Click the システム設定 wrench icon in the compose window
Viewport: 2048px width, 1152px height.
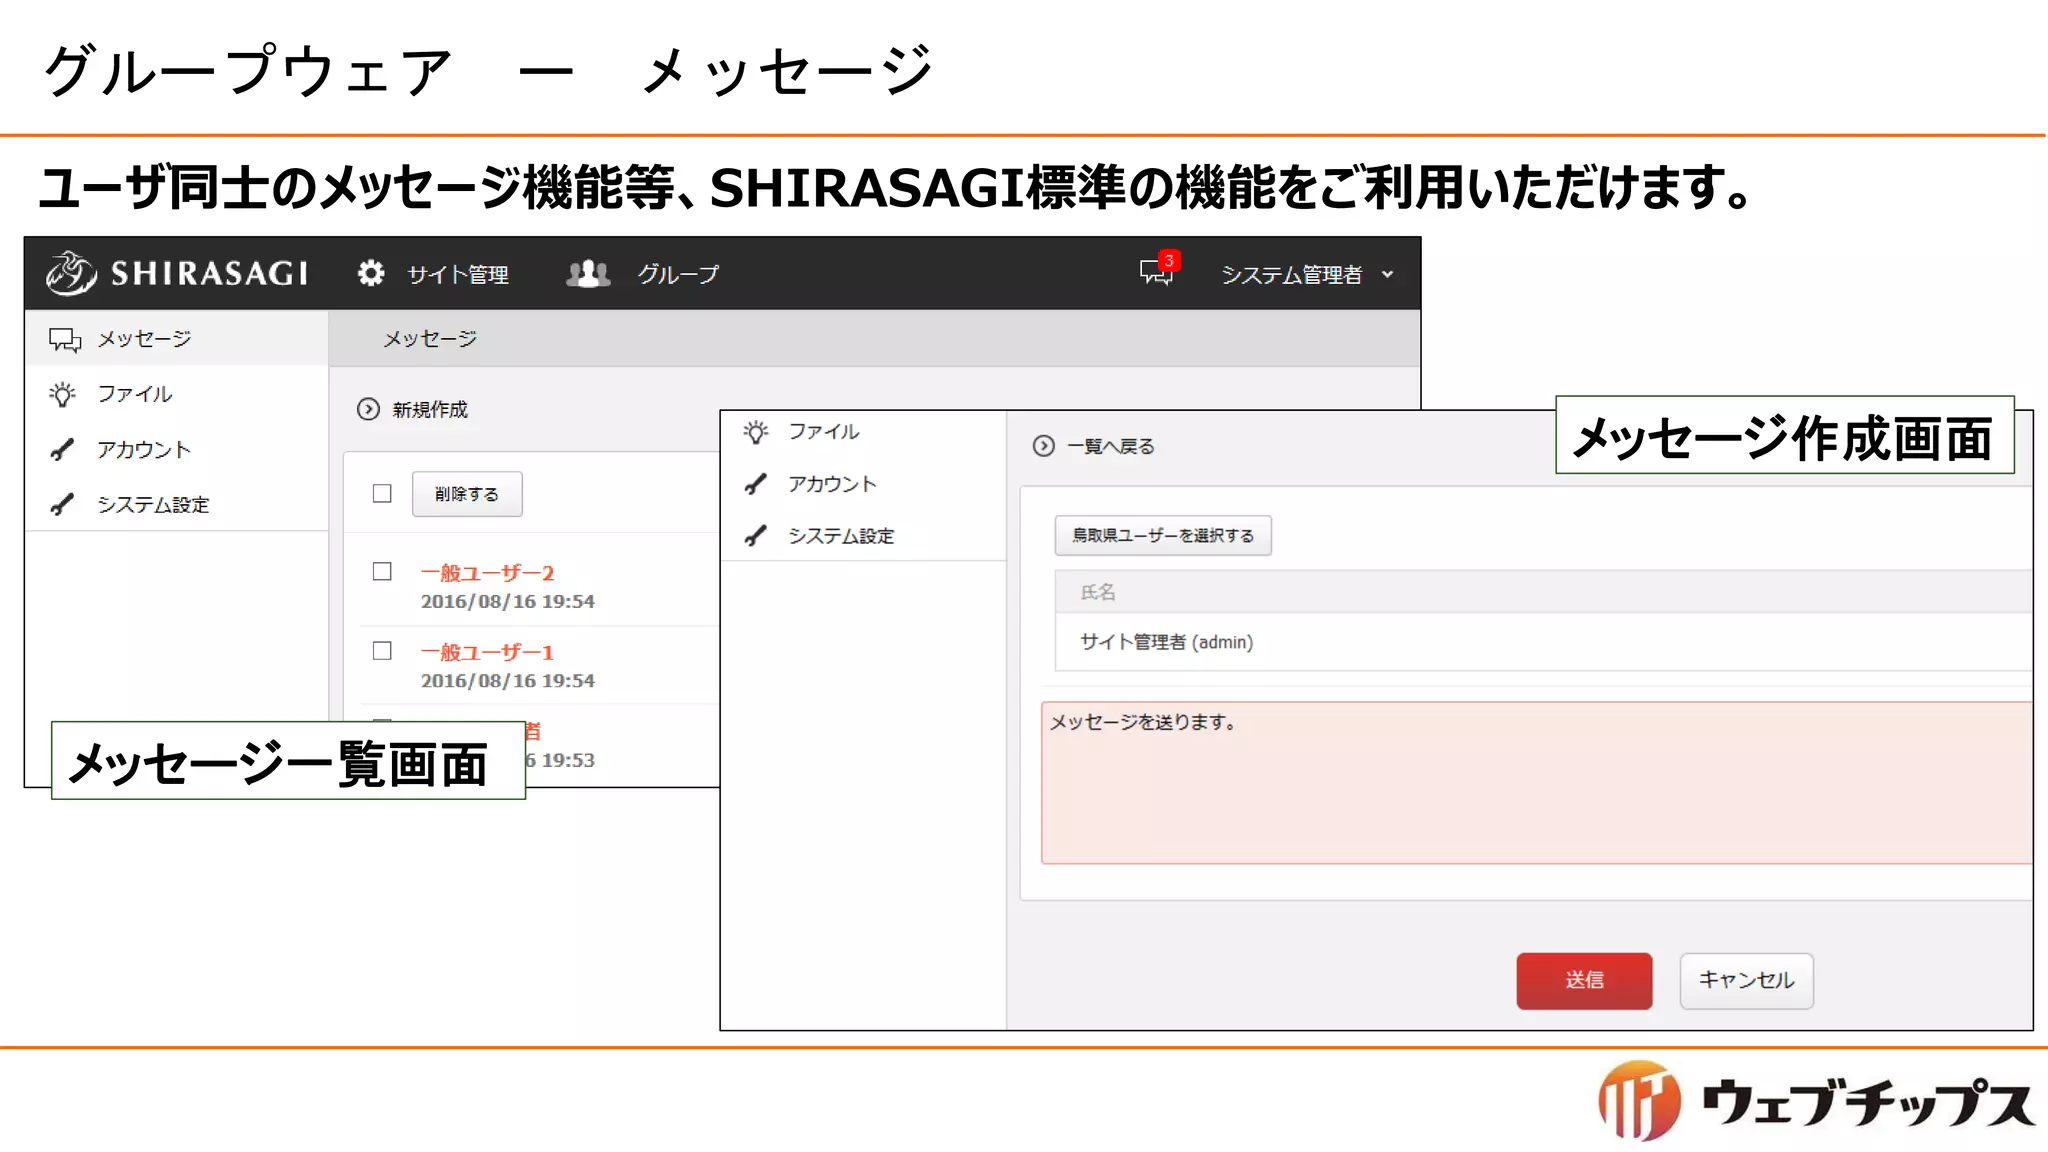coord(756,536)
